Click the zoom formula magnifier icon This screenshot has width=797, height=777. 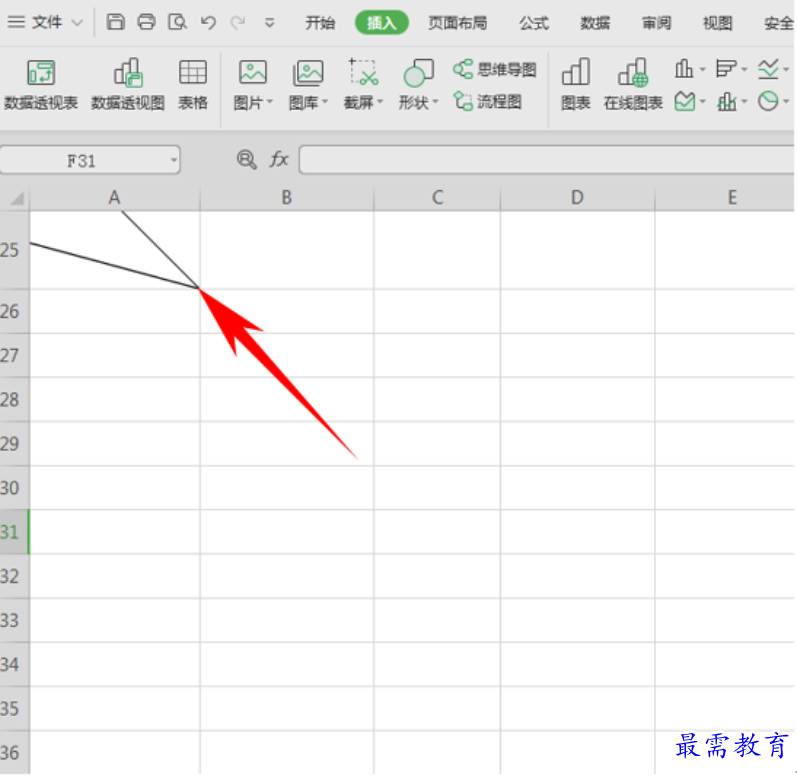247,160
